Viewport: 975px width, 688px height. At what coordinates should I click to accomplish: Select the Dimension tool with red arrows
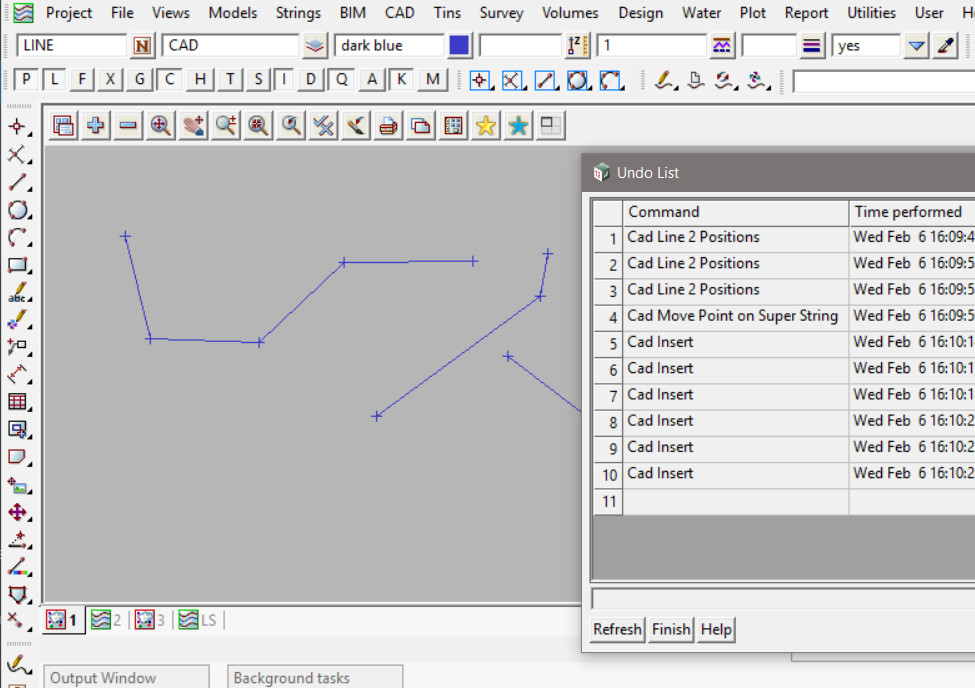(17, 374)
